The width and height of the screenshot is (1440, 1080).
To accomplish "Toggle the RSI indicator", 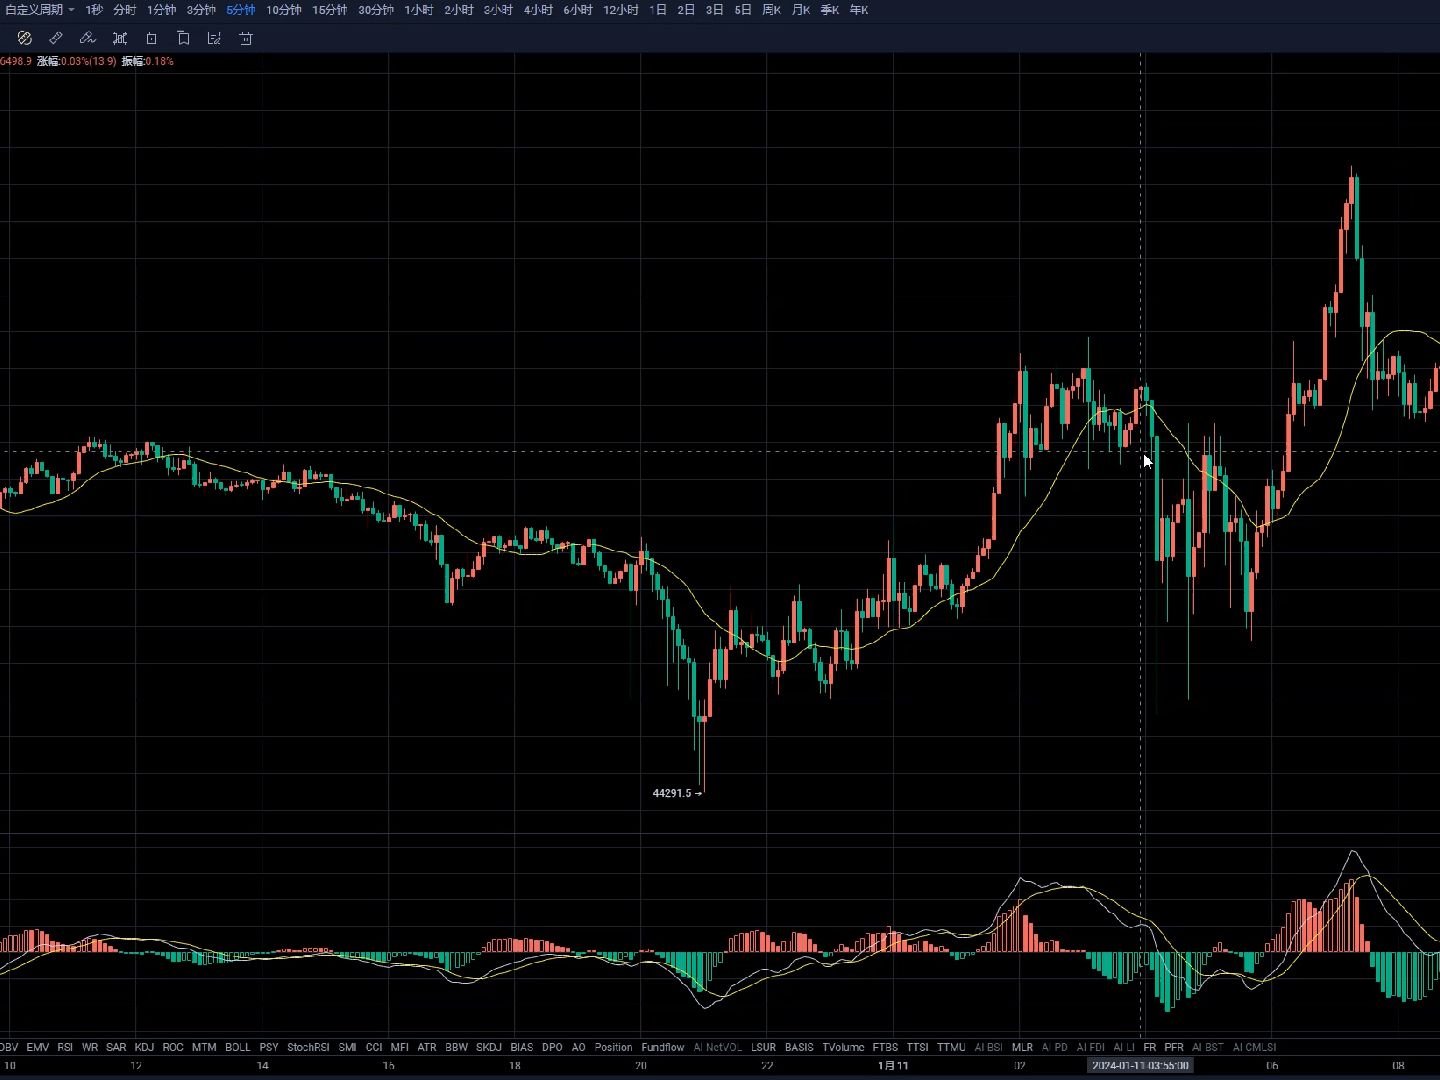I will click(x=65, y=1047).
